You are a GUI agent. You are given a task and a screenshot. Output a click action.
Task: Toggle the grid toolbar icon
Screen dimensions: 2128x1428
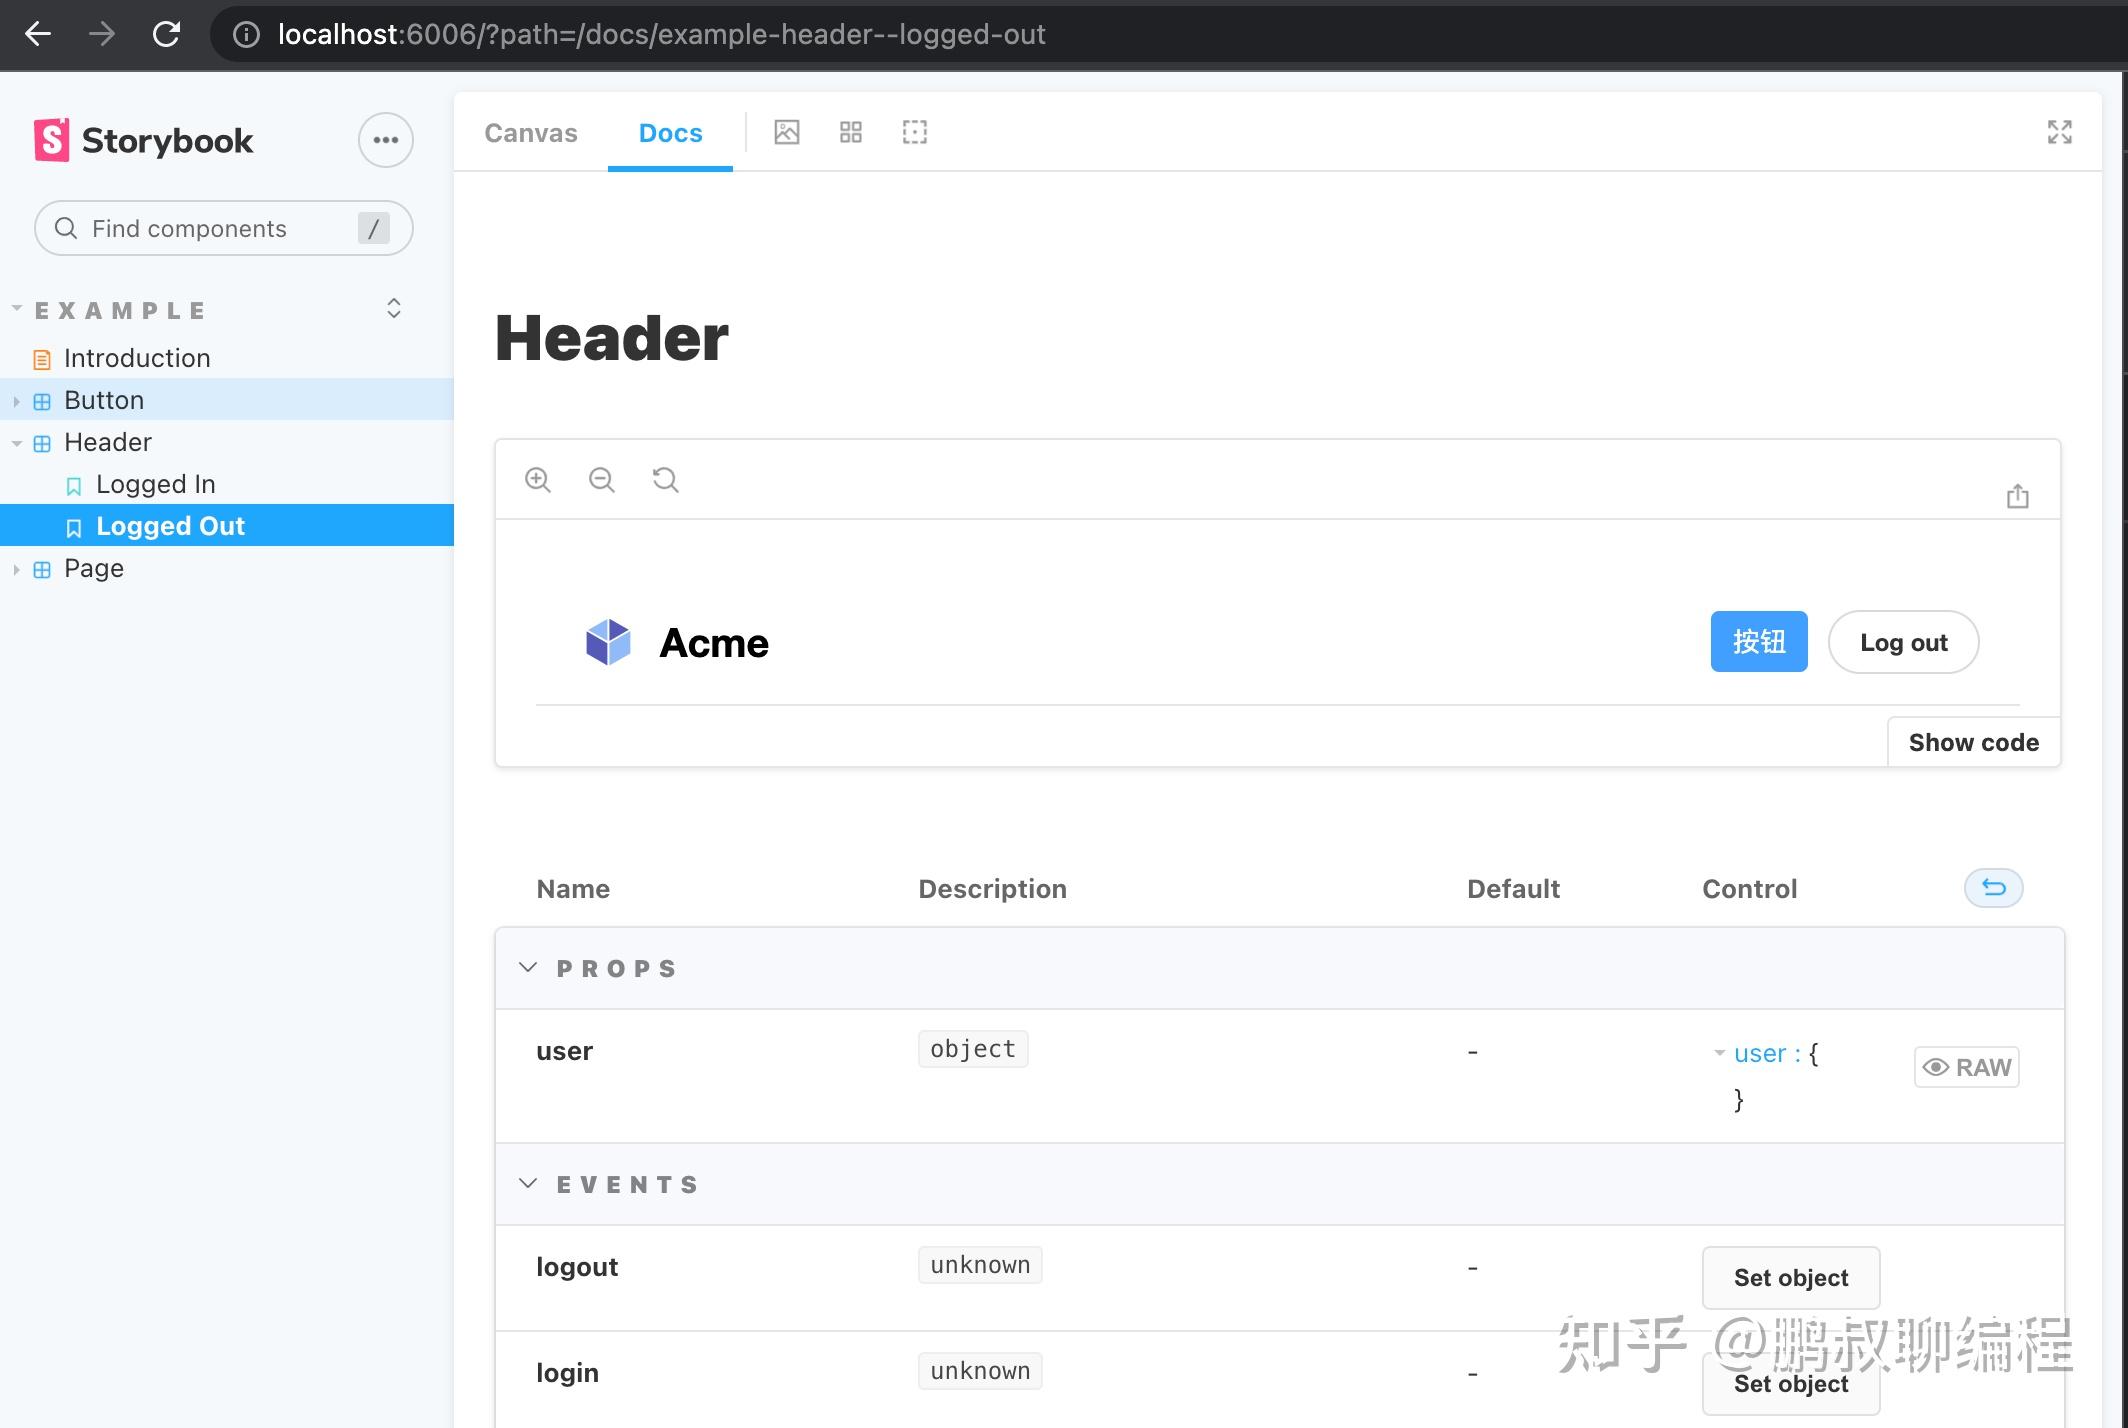click(x=851, y=132)
